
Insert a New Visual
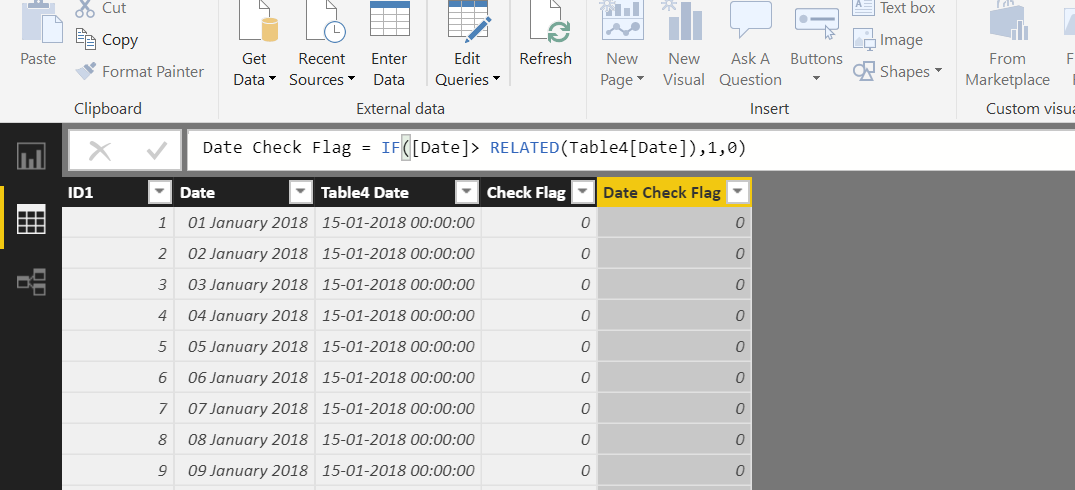(684, 45)
